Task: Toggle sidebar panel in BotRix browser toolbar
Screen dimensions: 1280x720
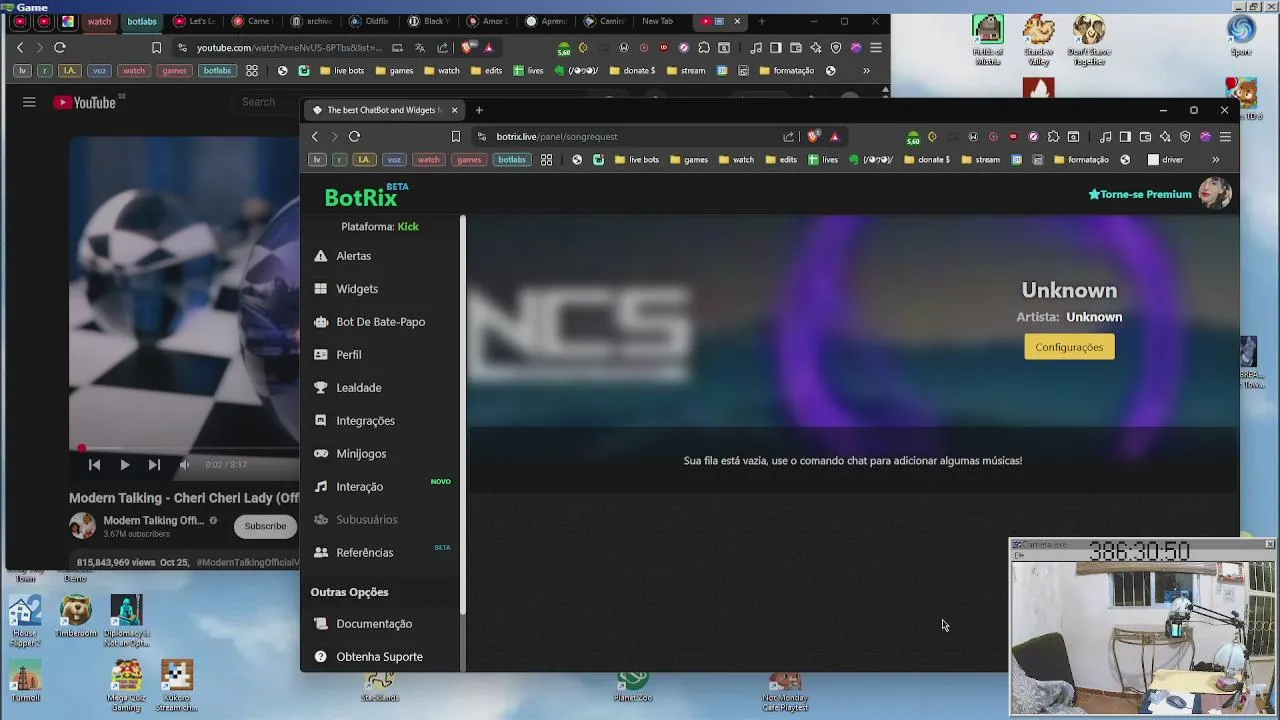Action: point(1125,137)
